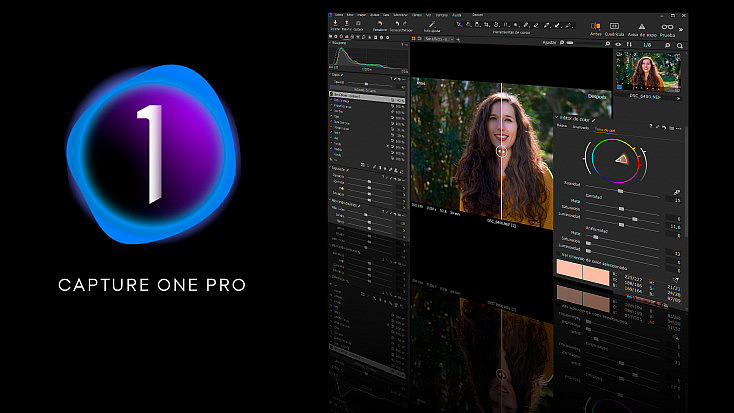
Task: Click the Ajustar fit zoom button
Action: coord(550,42)
